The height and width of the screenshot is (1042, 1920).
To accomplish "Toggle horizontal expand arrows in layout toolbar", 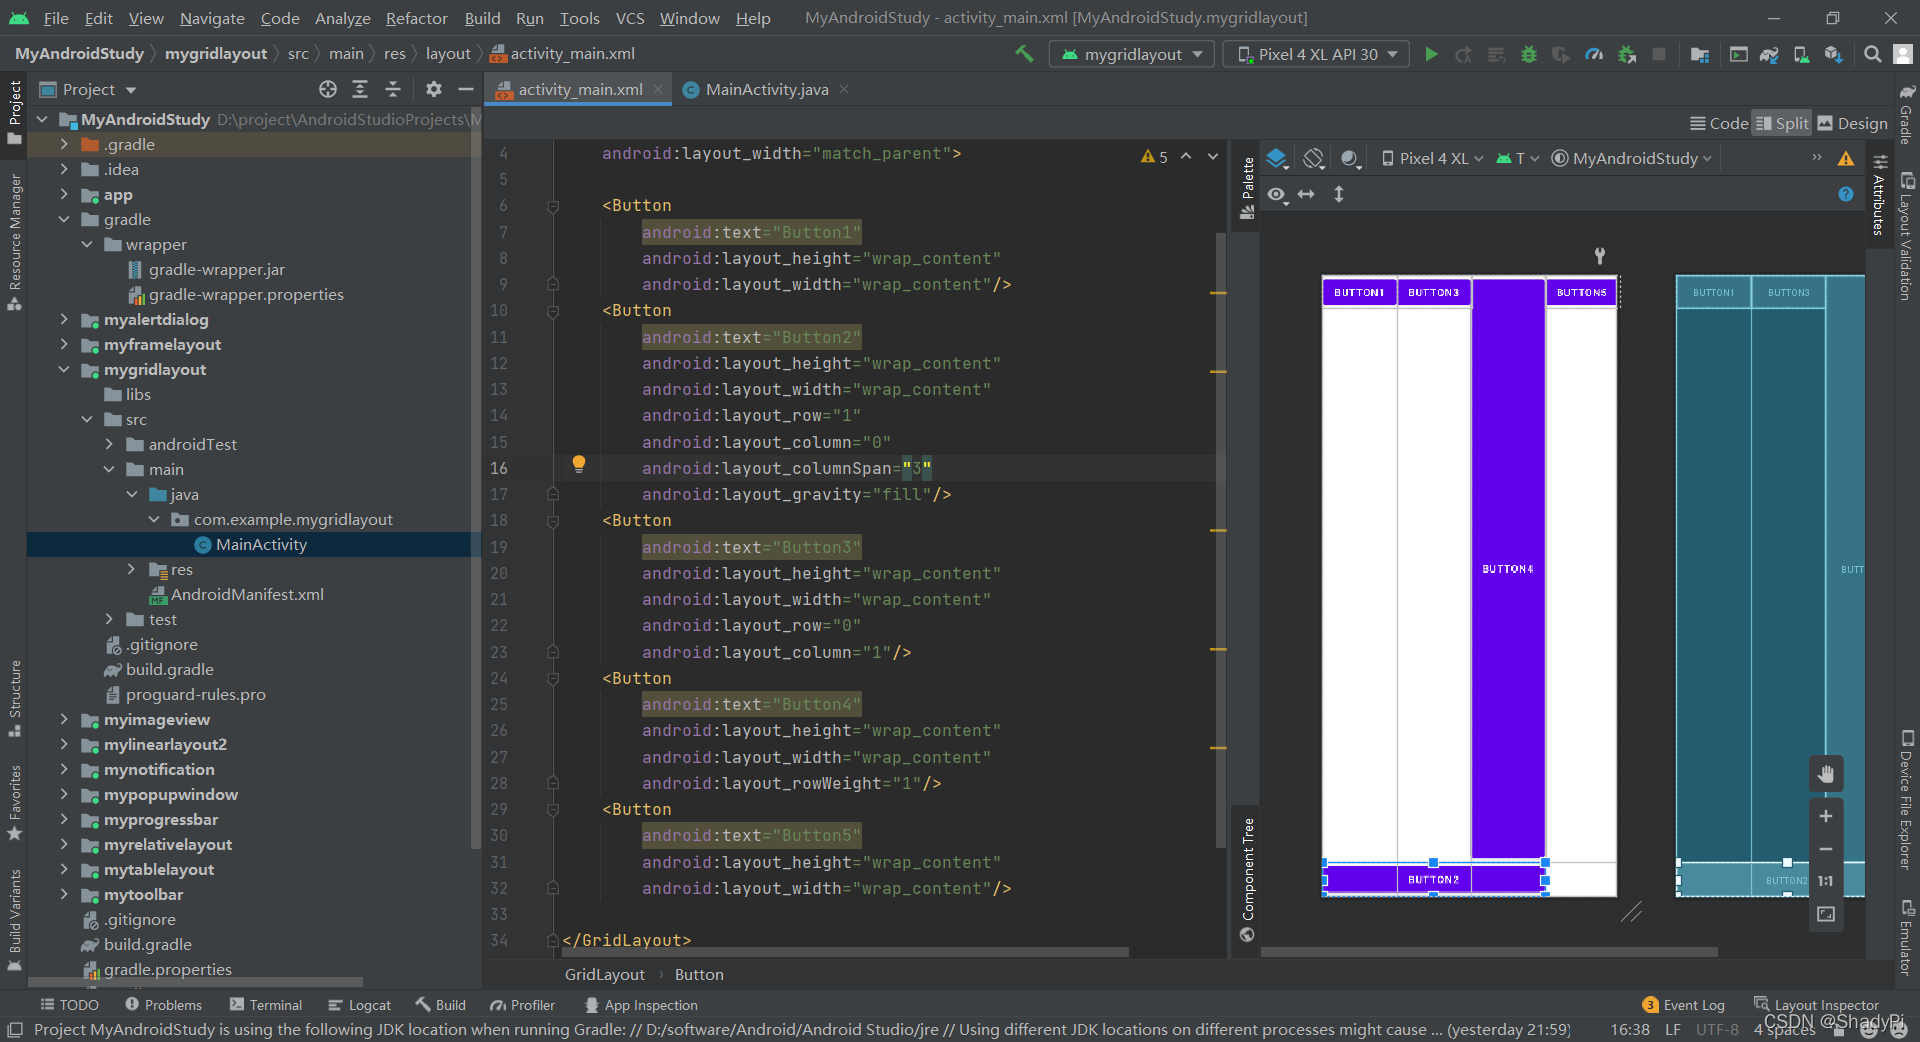I will click(x=1307, y=194).
